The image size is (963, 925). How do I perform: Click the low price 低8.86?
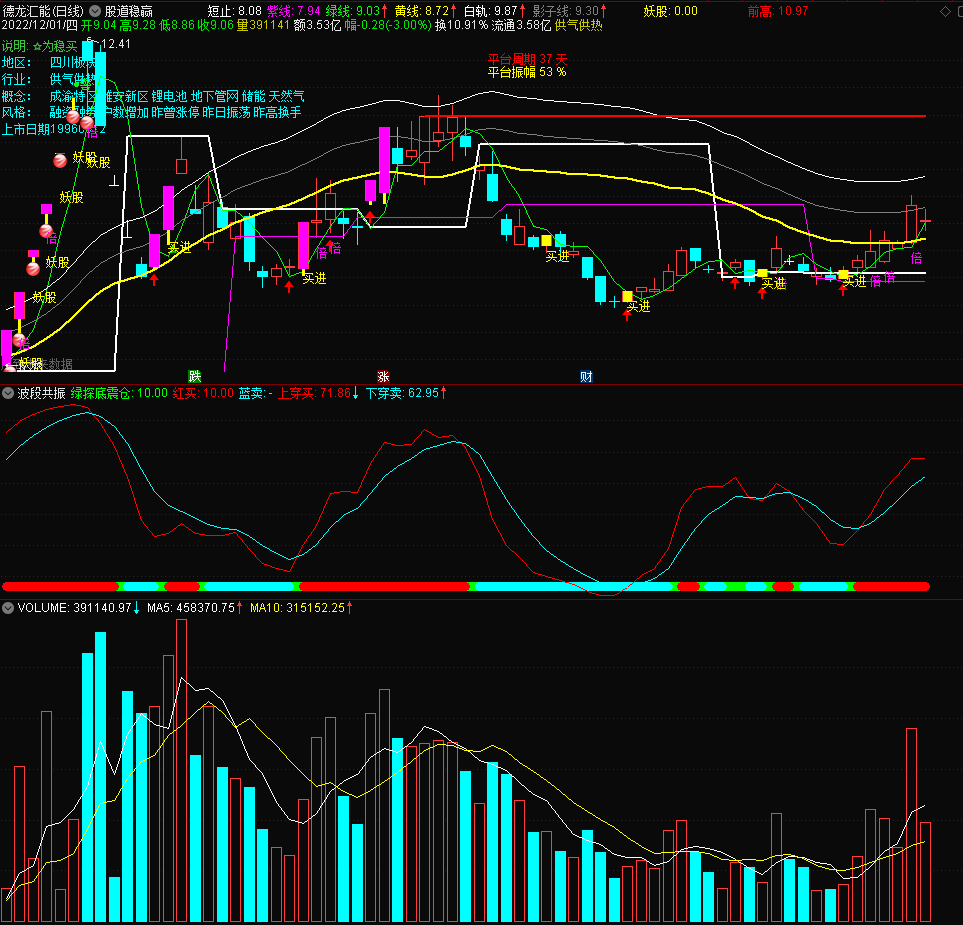coord(177,25)
